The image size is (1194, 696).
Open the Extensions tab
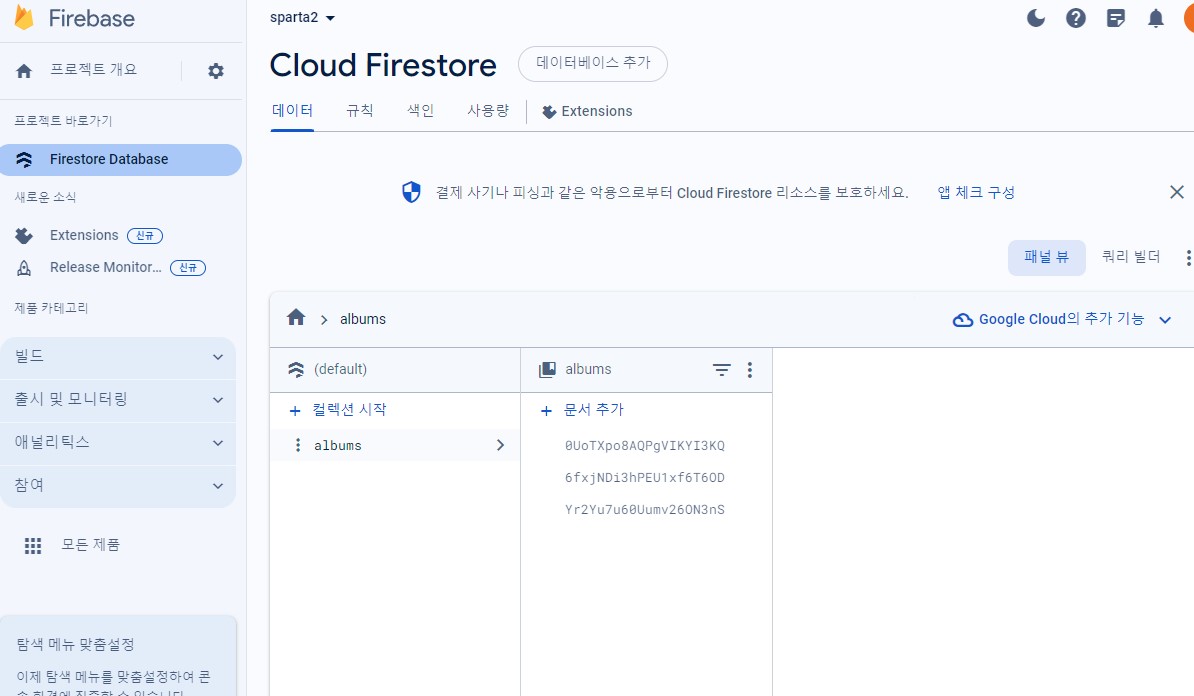[587, 111]
